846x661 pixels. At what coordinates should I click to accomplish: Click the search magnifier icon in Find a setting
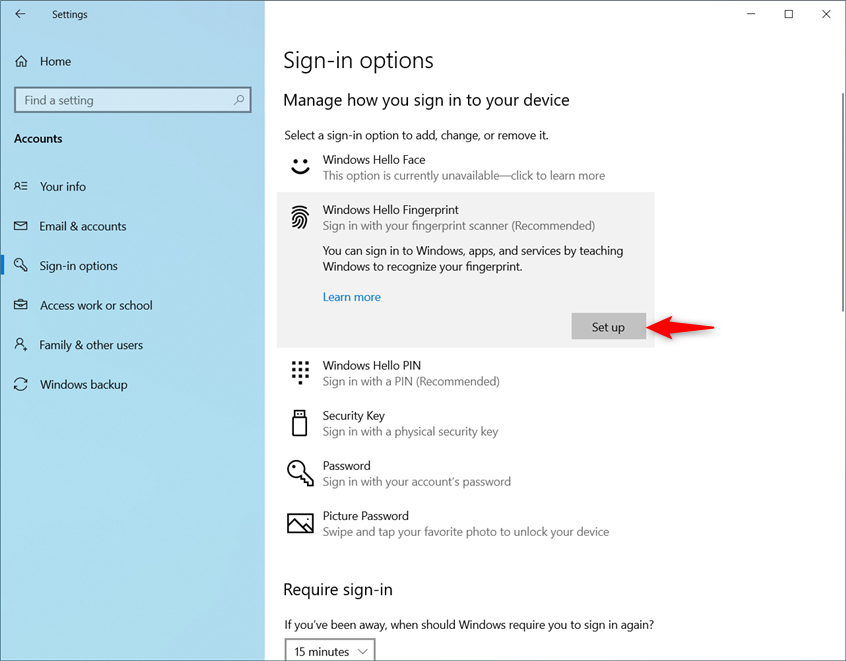coord(238,100)
